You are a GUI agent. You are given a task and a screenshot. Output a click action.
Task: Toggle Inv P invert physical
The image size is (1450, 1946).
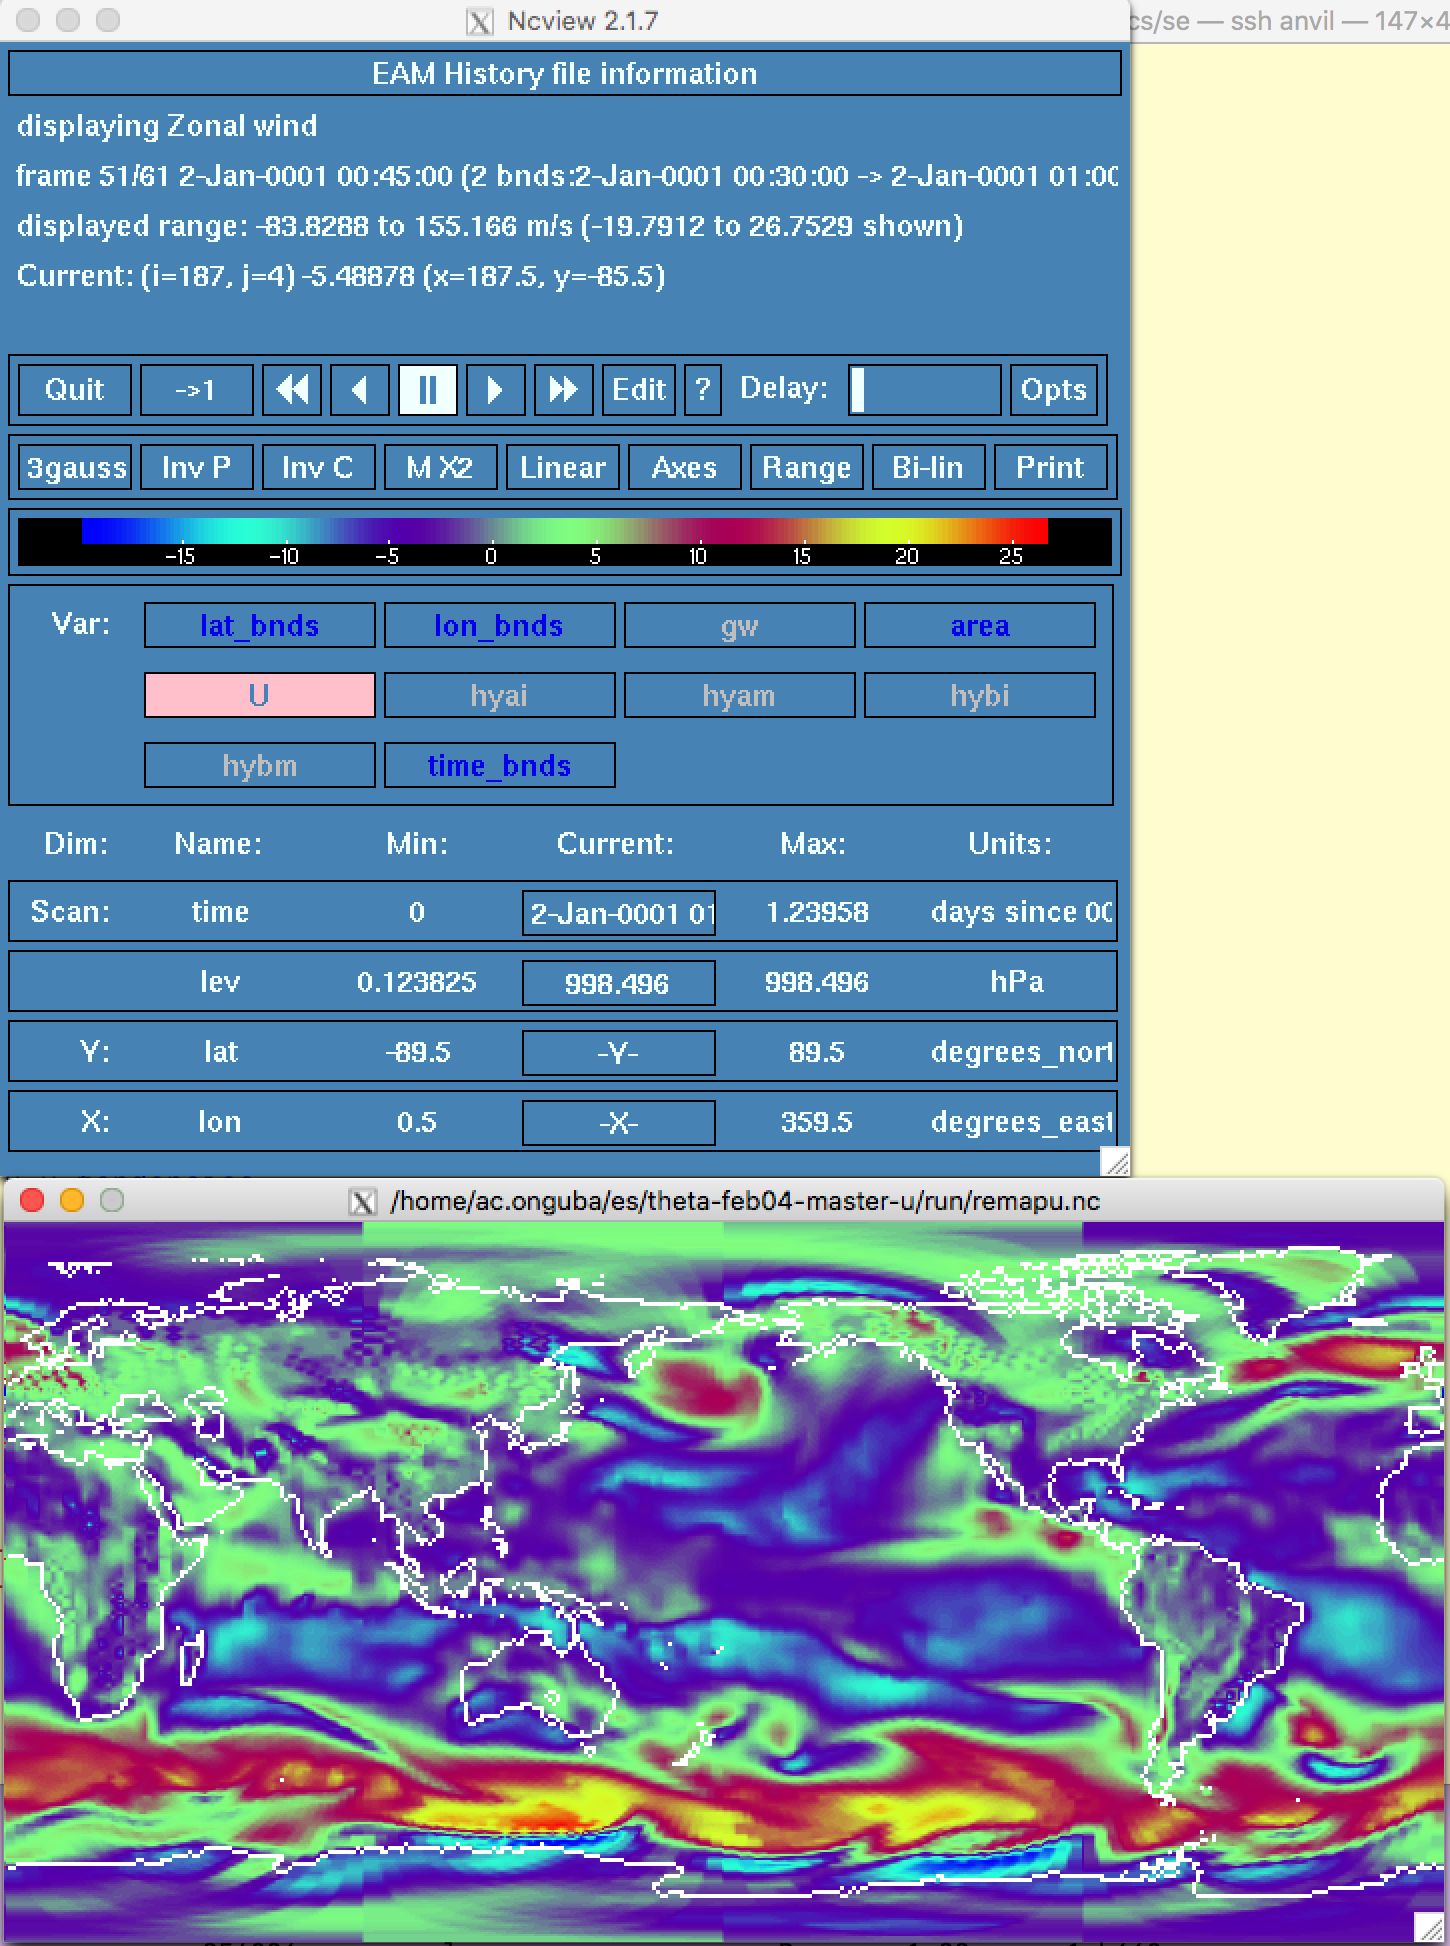point(197,467)
